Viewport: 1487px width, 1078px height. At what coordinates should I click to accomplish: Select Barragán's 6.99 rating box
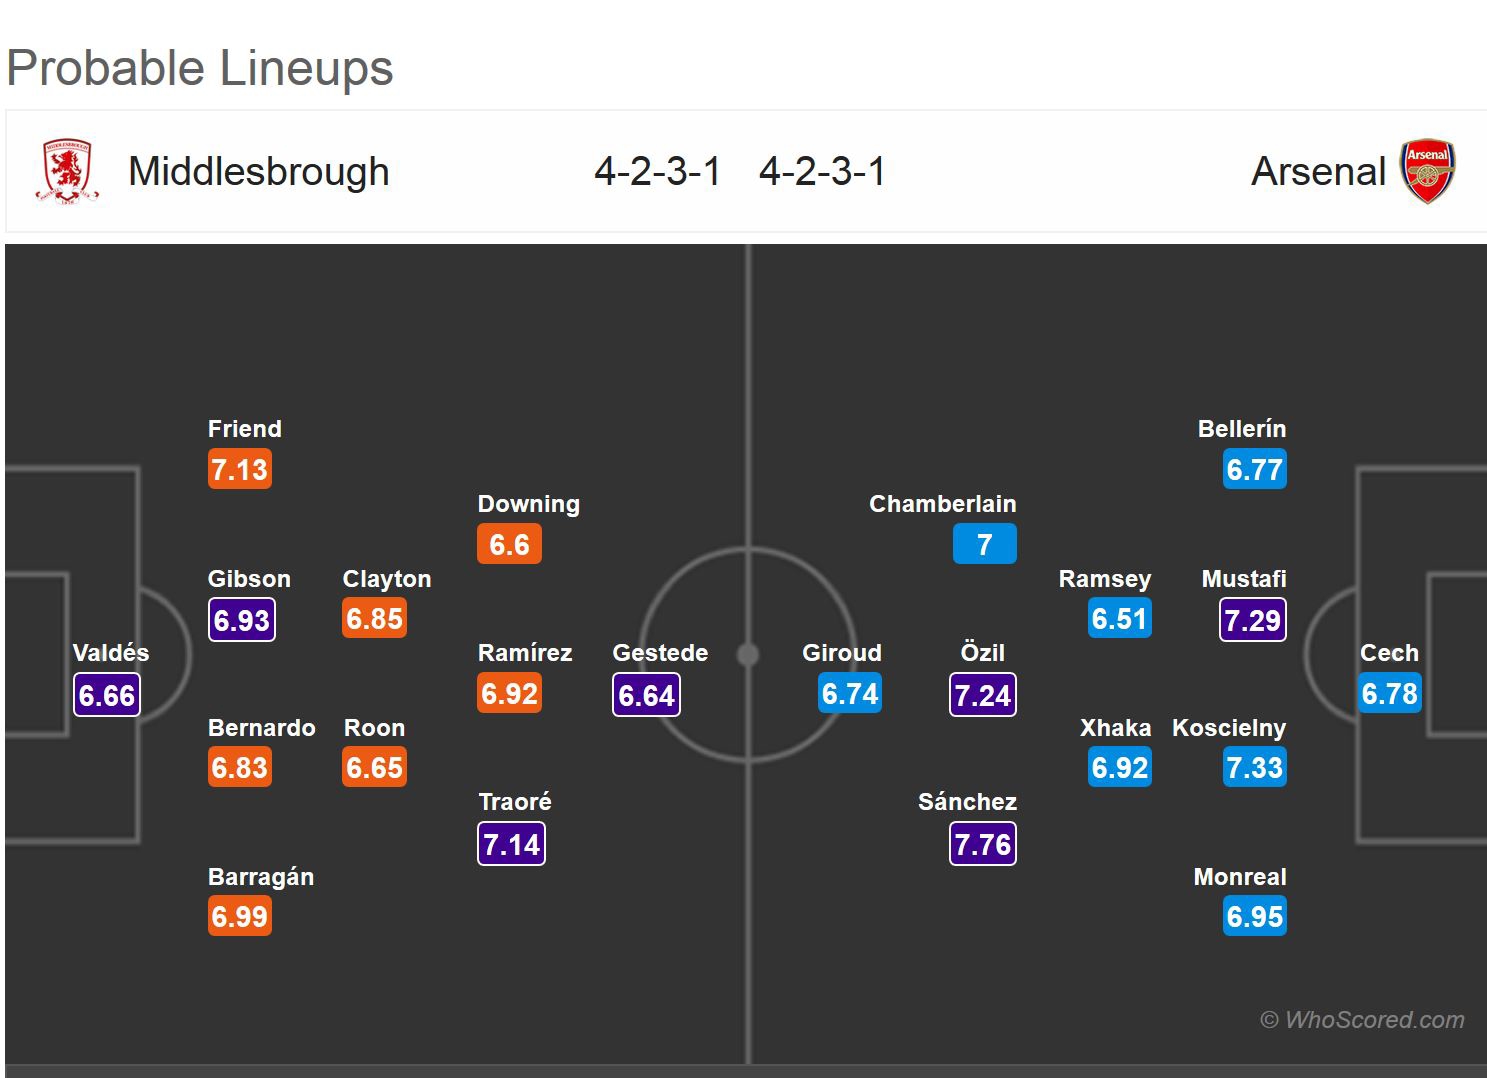(240, 916)
